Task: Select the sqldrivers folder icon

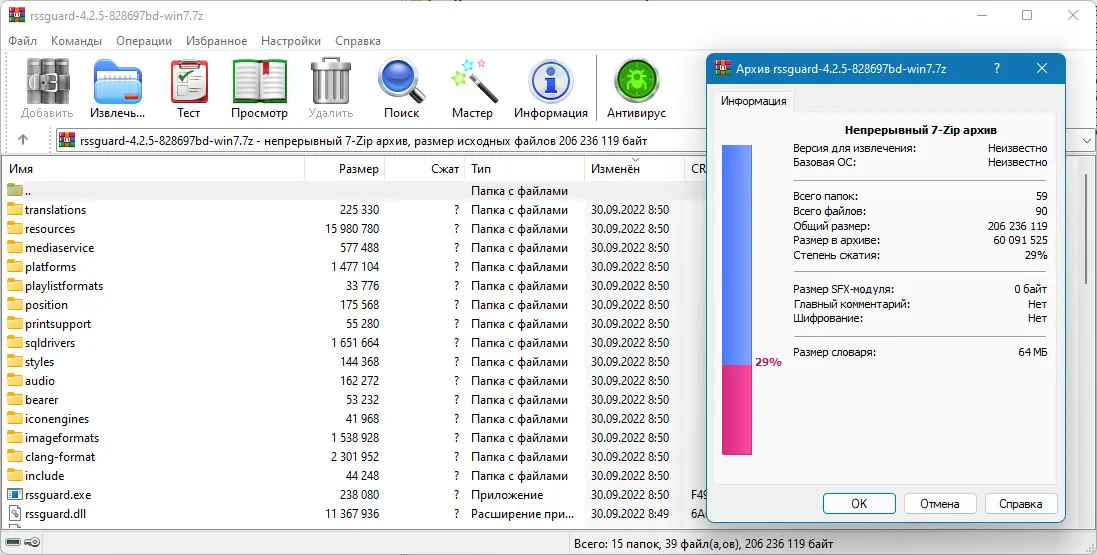Action: click(15, 342)
